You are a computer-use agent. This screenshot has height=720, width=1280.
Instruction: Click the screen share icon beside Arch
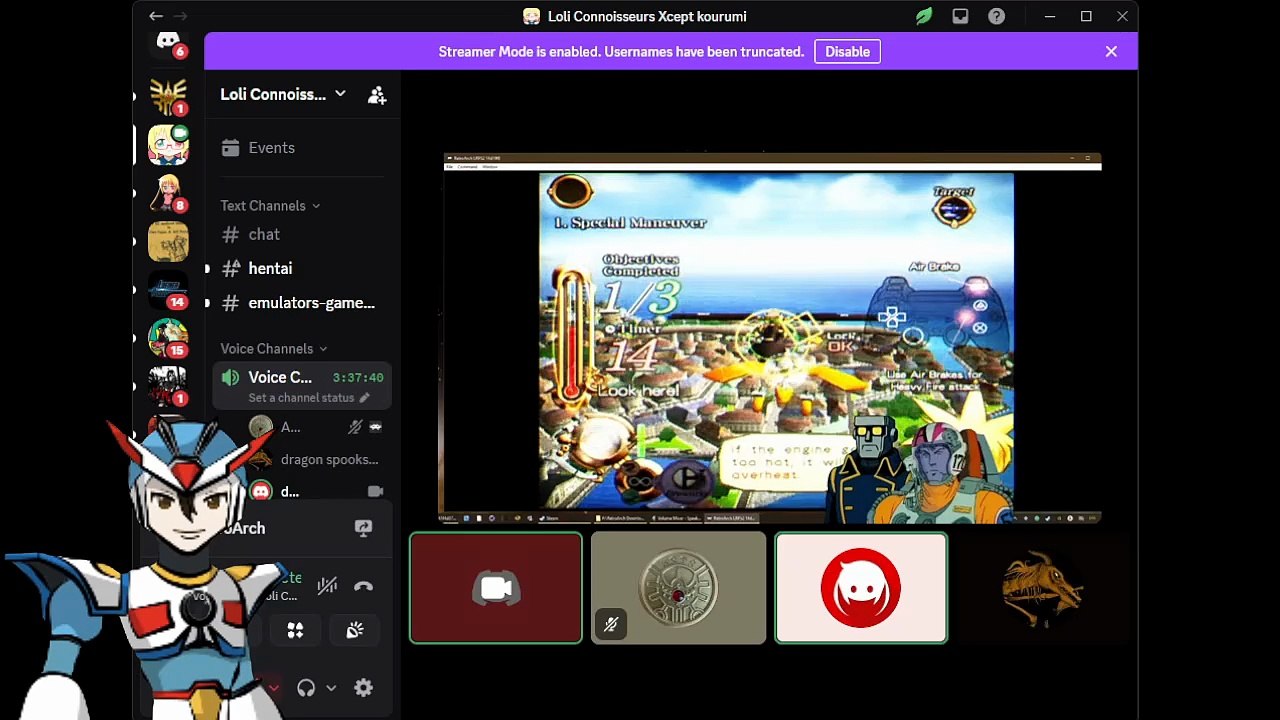coord(363,528)
